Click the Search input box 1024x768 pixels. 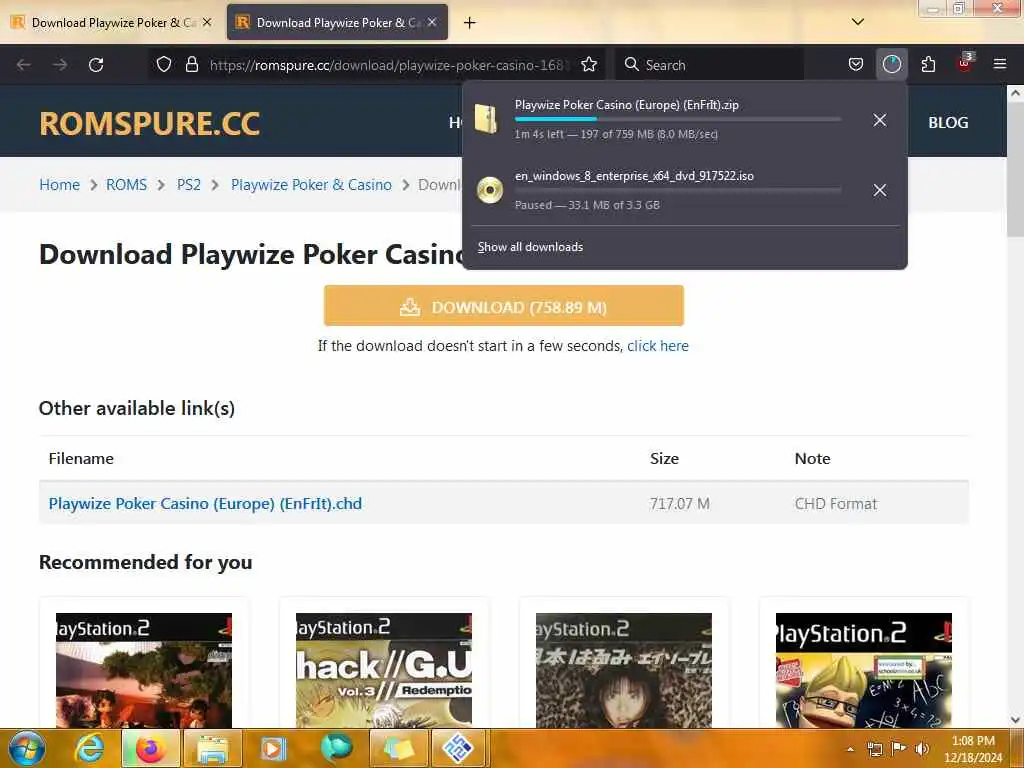coord(709,65)
